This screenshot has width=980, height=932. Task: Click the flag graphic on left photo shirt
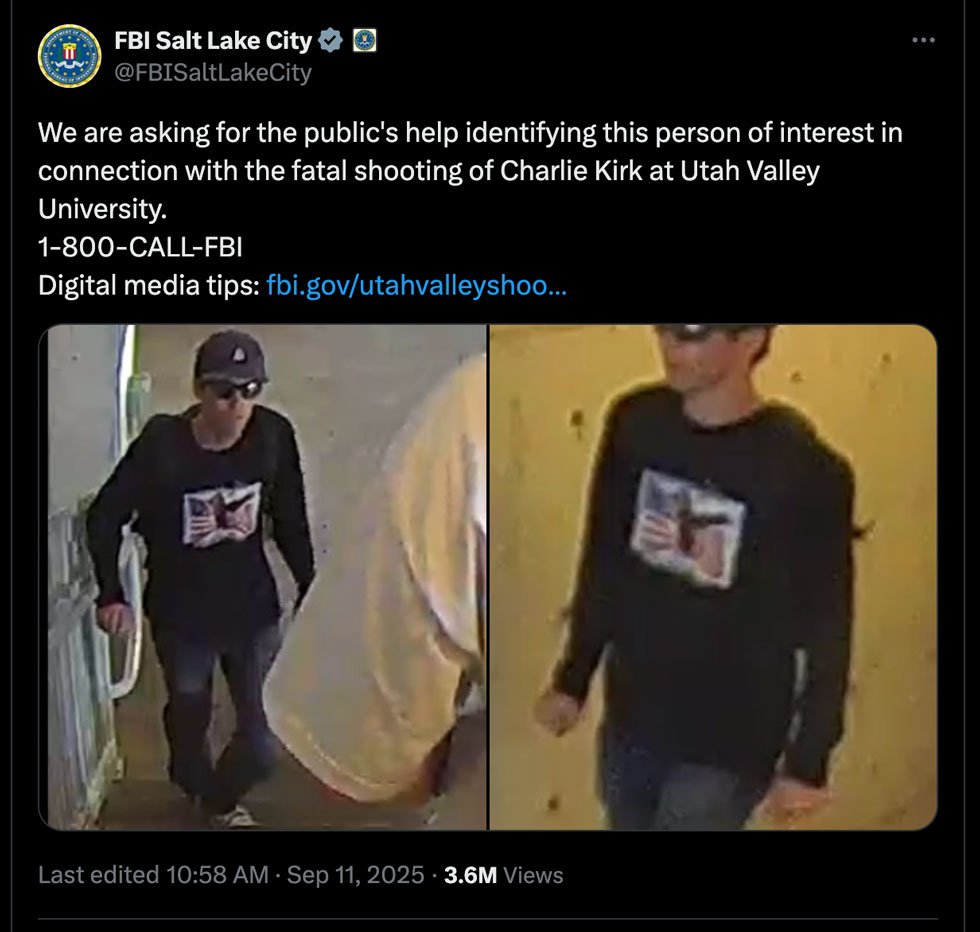click(222, 513)
